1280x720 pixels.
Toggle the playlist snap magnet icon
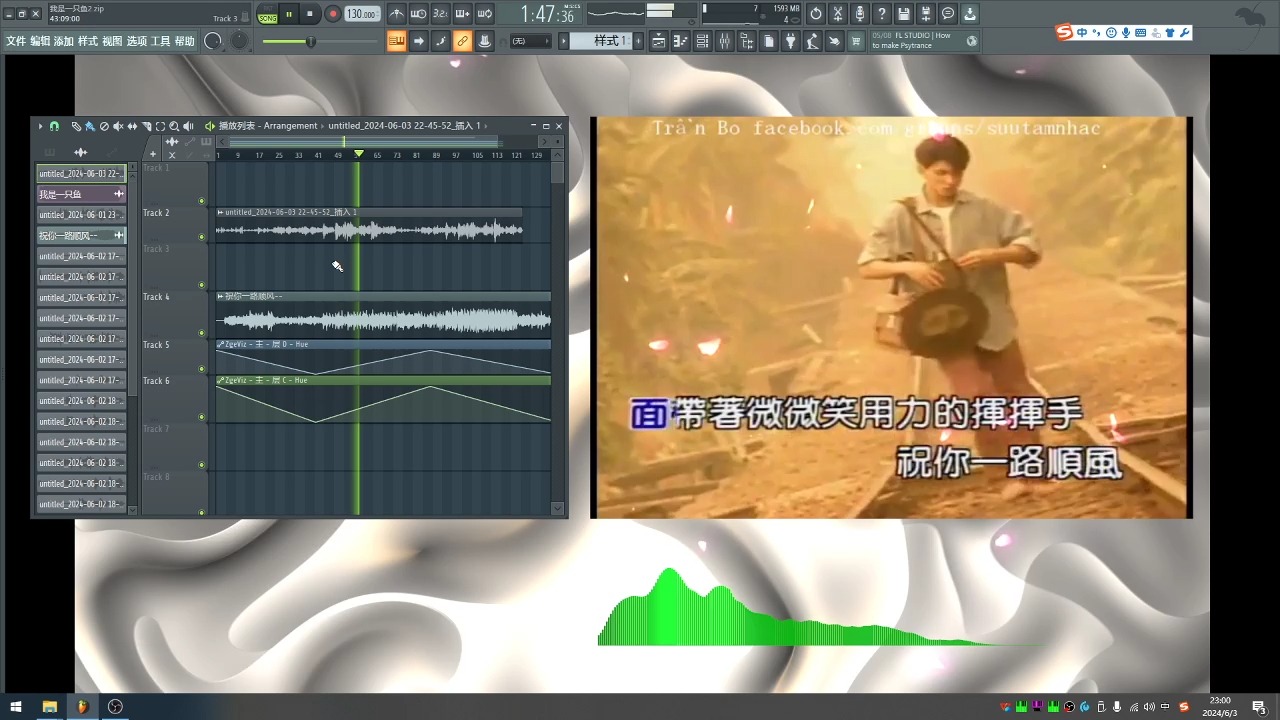(x=54, y=126)
